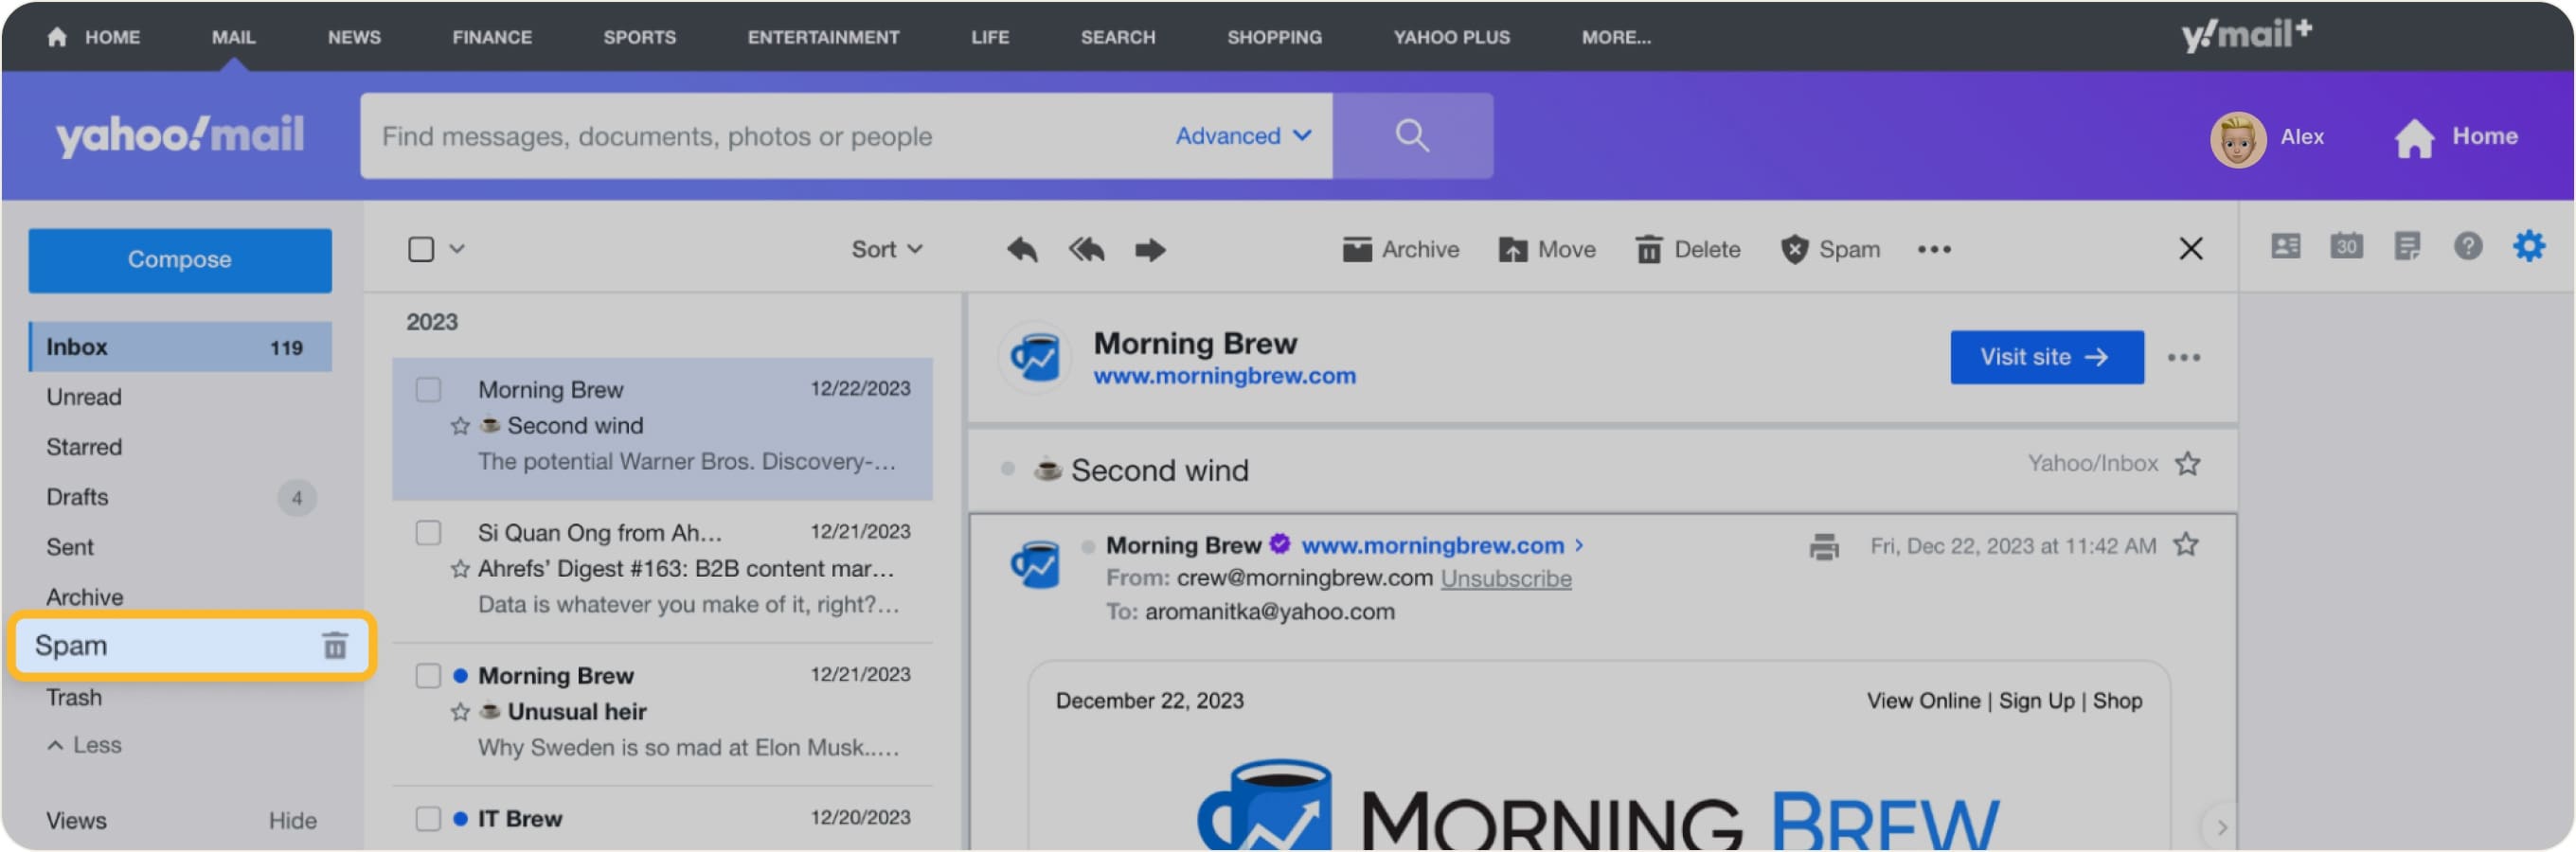The image size is (2576, 852).
Task: Collapse the folder list with Less
Action: point(84,744)
